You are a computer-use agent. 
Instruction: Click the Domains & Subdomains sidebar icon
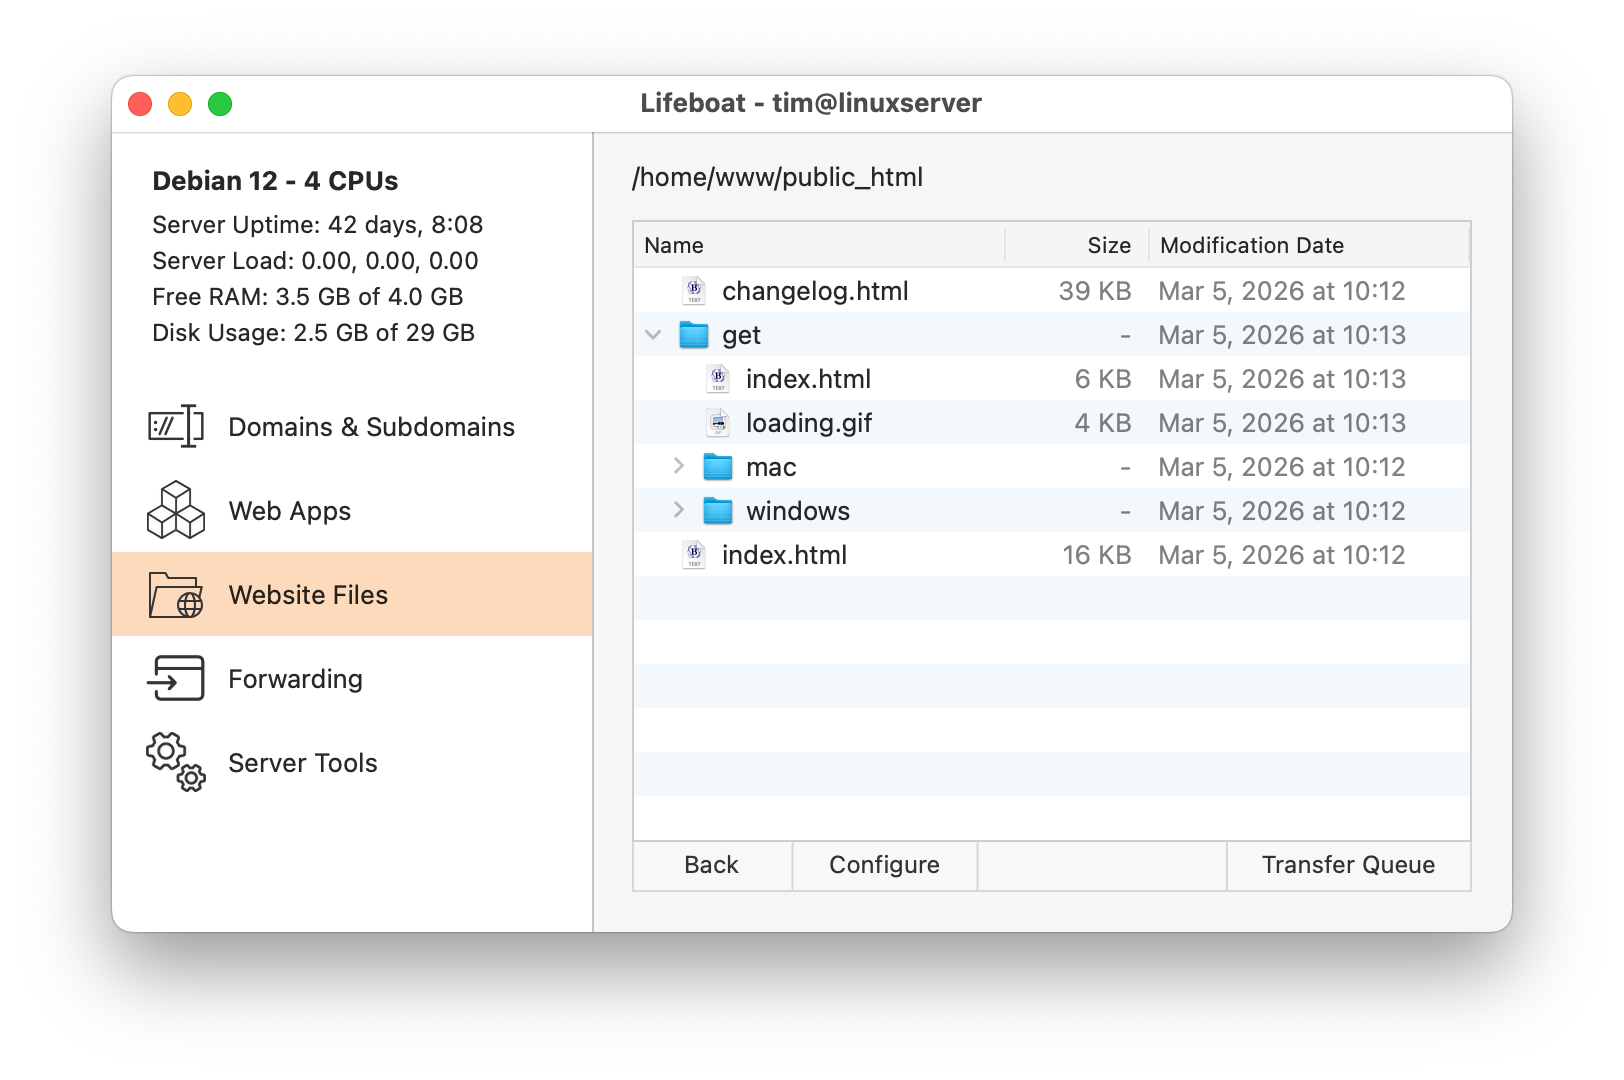pyautogui.click(x=174, y=427)
